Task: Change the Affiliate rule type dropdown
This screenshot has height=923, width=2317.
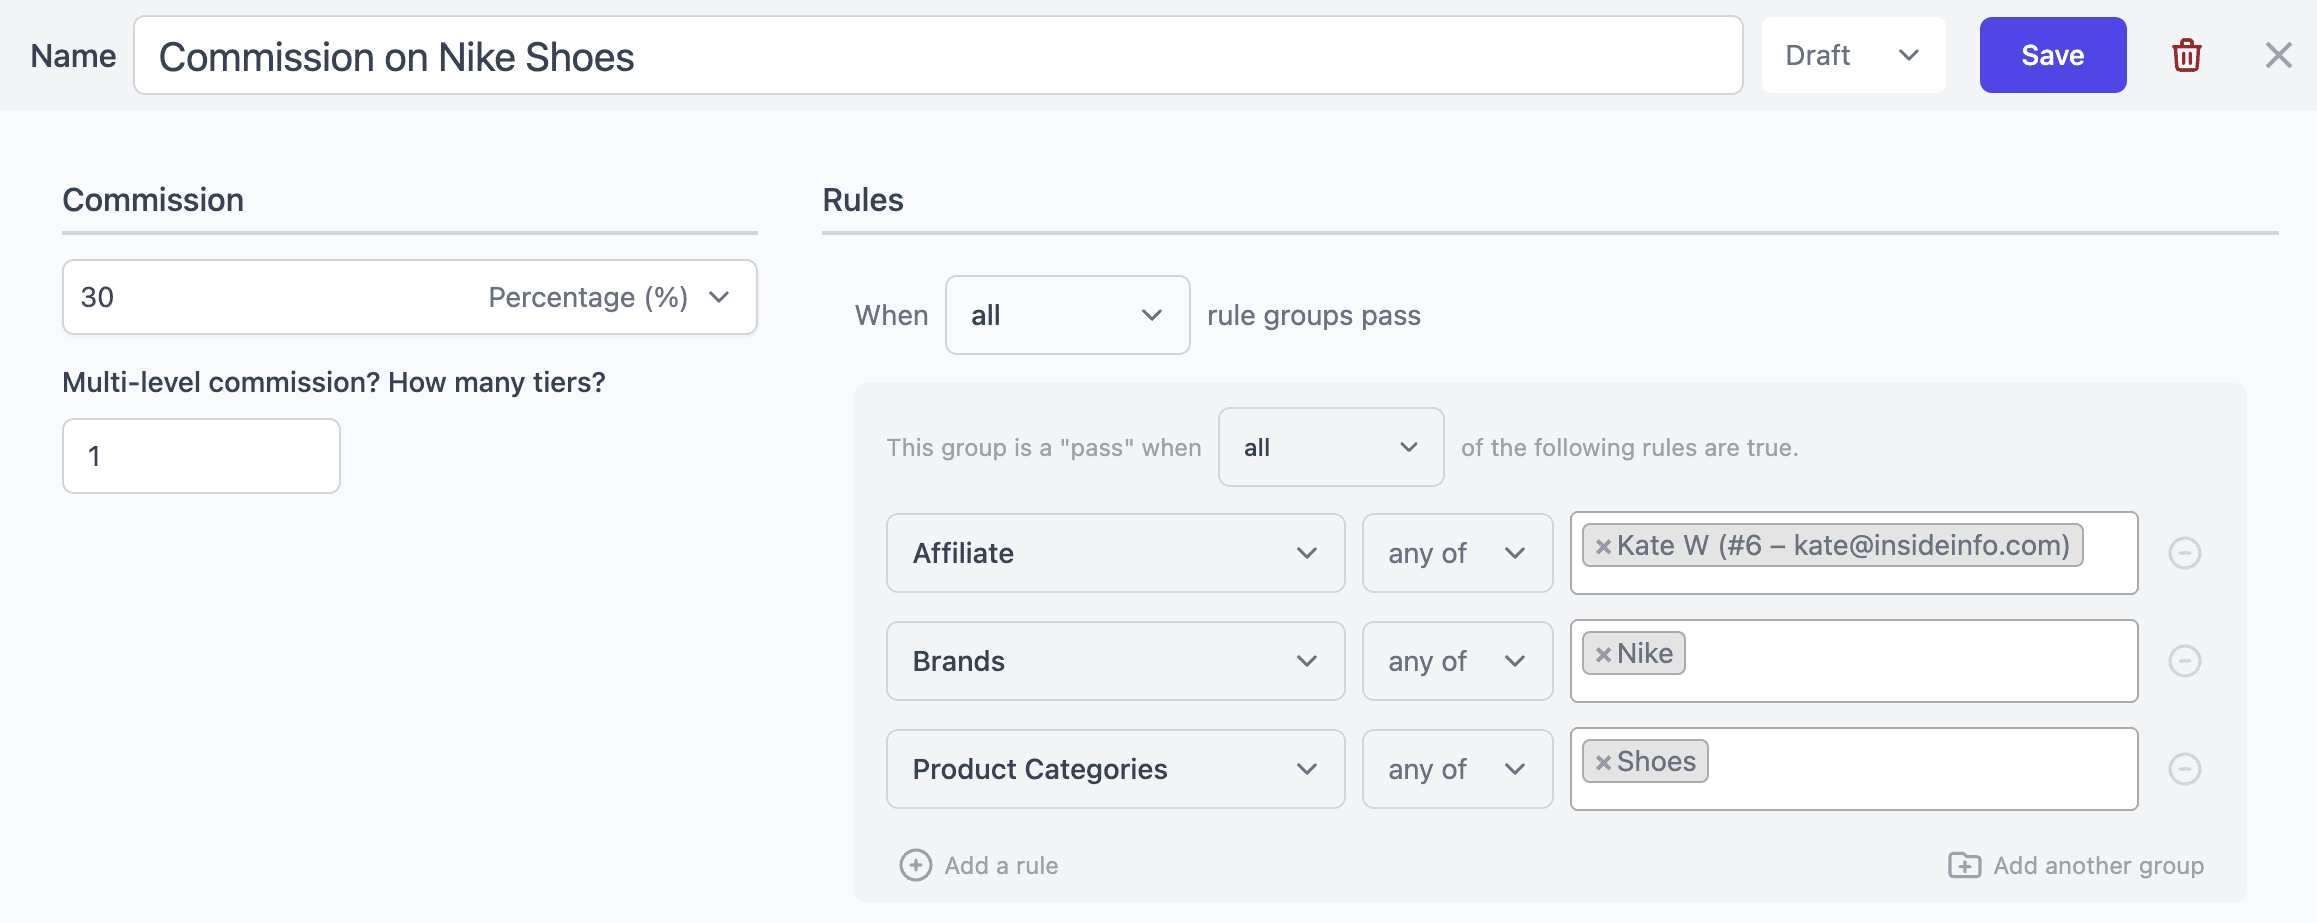Action: pos(1114,553)
